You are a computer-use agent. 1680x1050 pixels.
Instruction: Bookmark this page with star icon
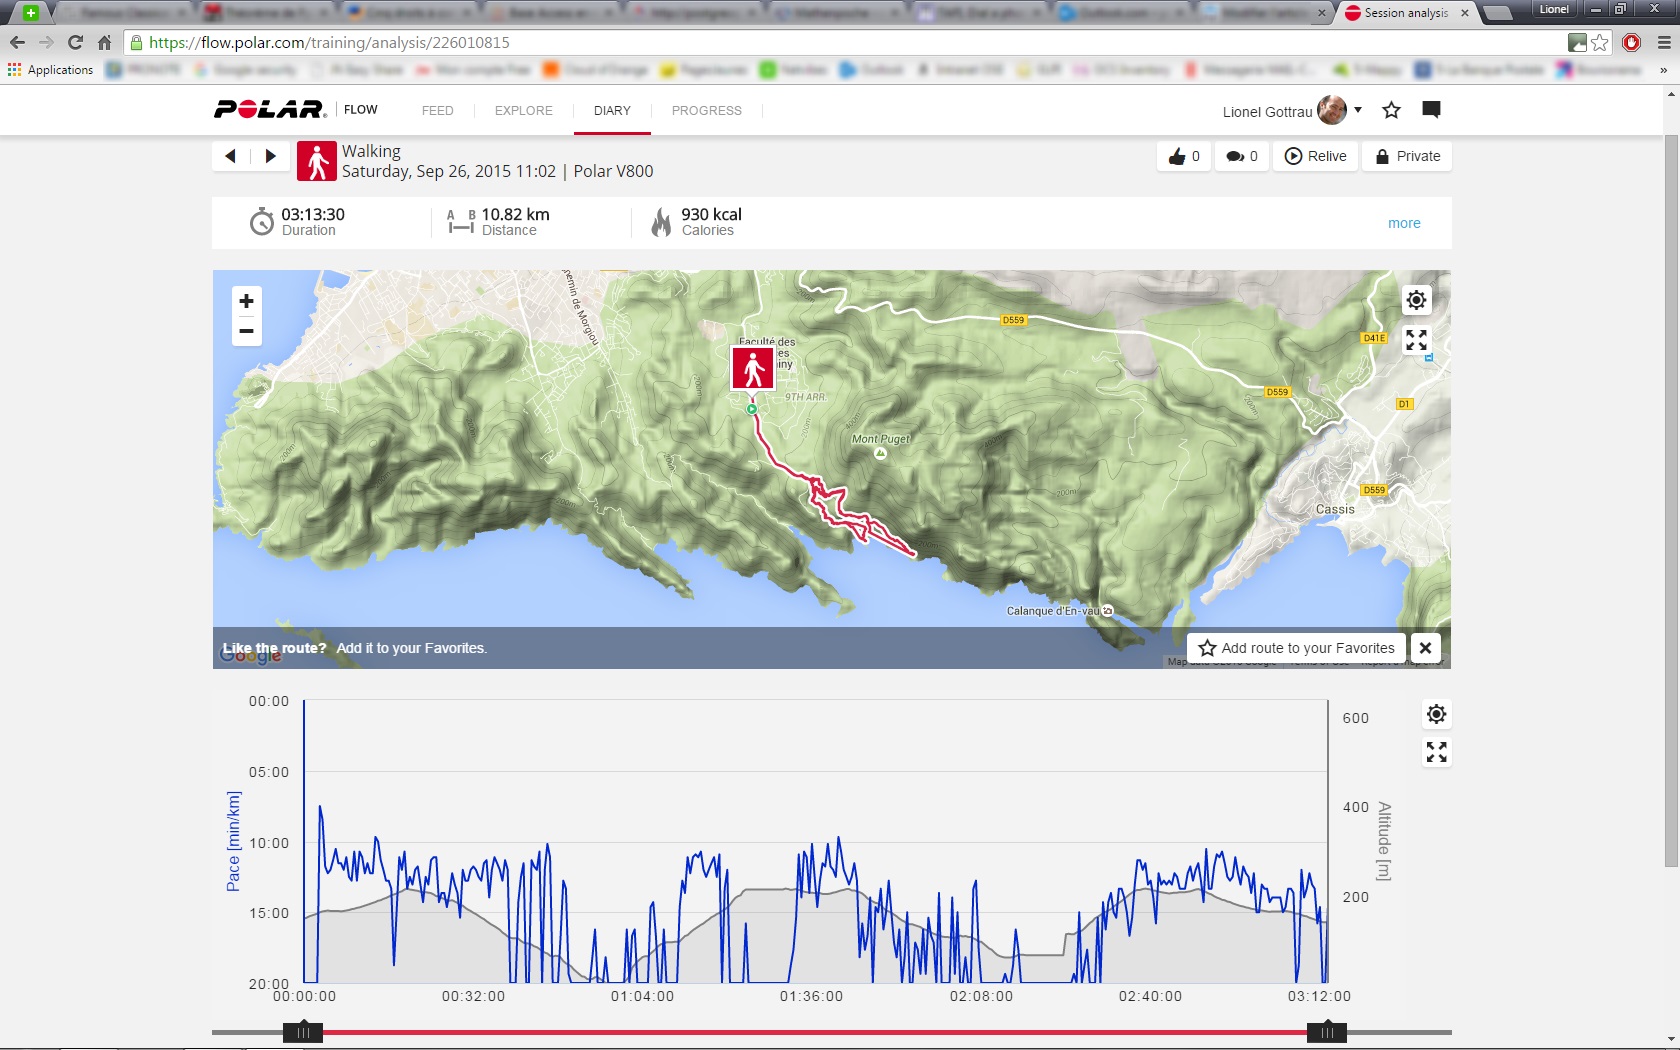click(1600, 43)
